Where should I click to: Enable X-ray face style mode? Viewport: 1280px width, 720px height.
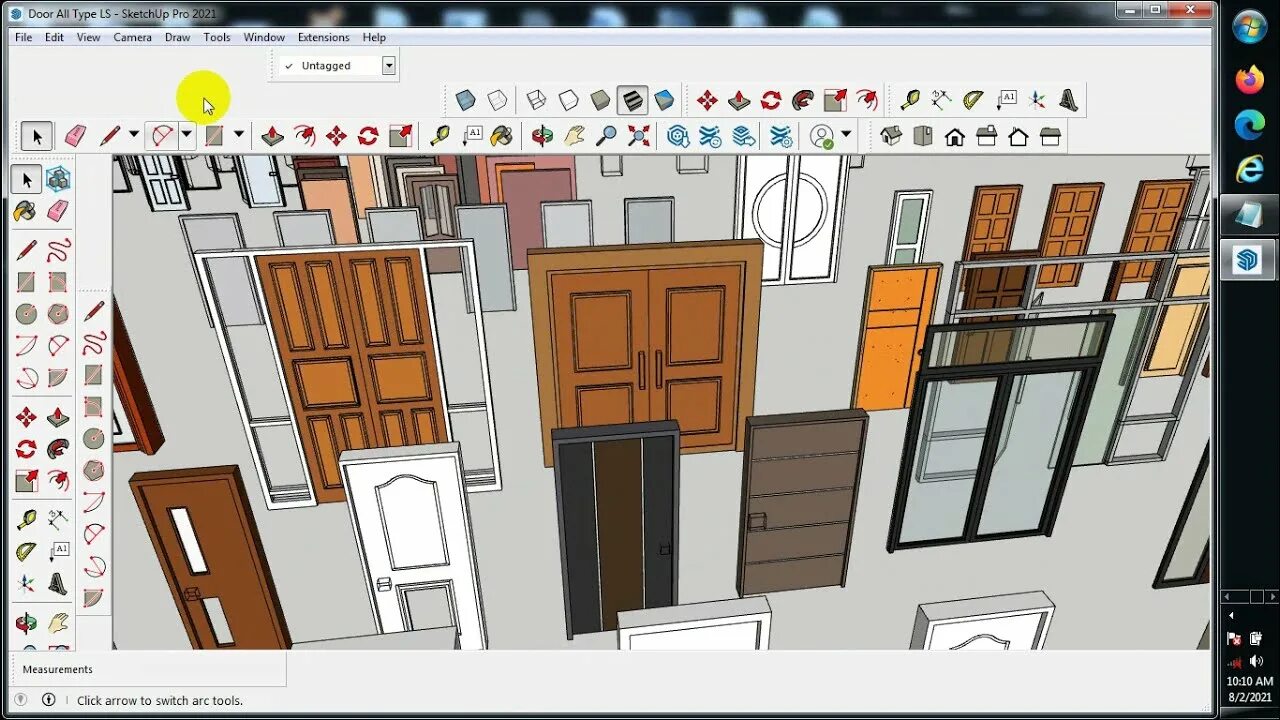click(464, 99)
